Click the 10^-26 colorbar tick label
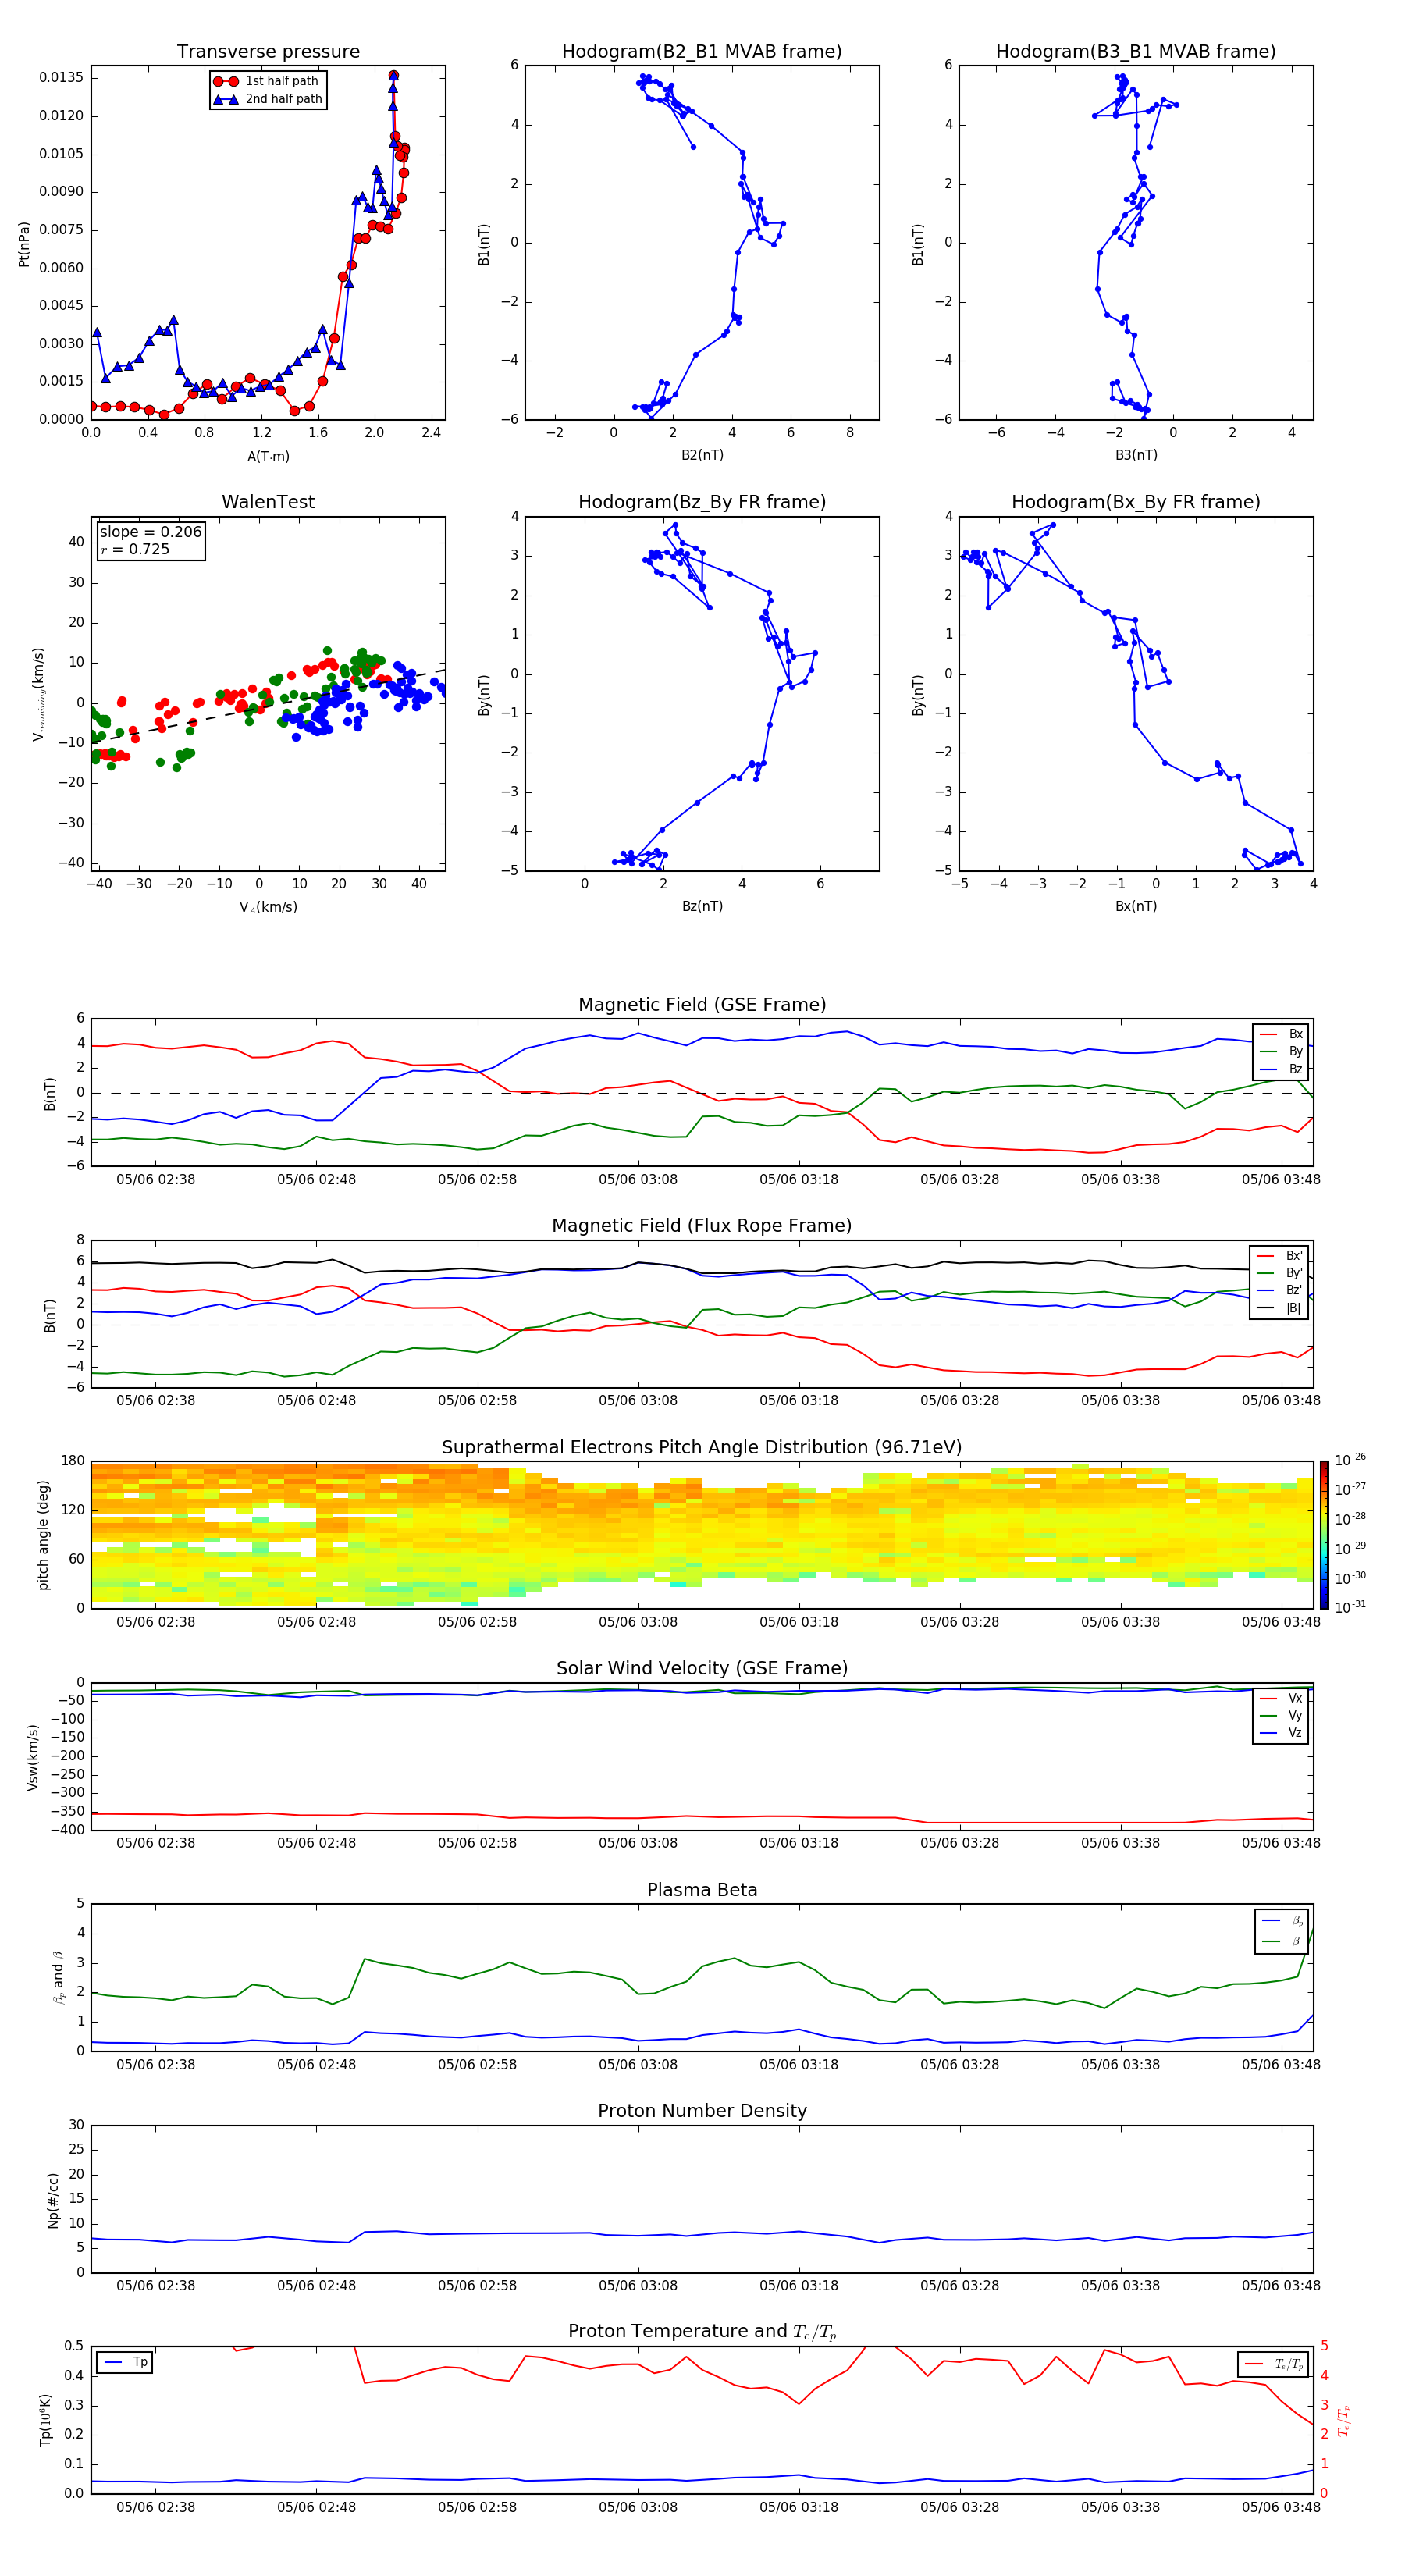Image resolution: width=1405 pixels, height=2576 pixels. coord(1350,1460)
